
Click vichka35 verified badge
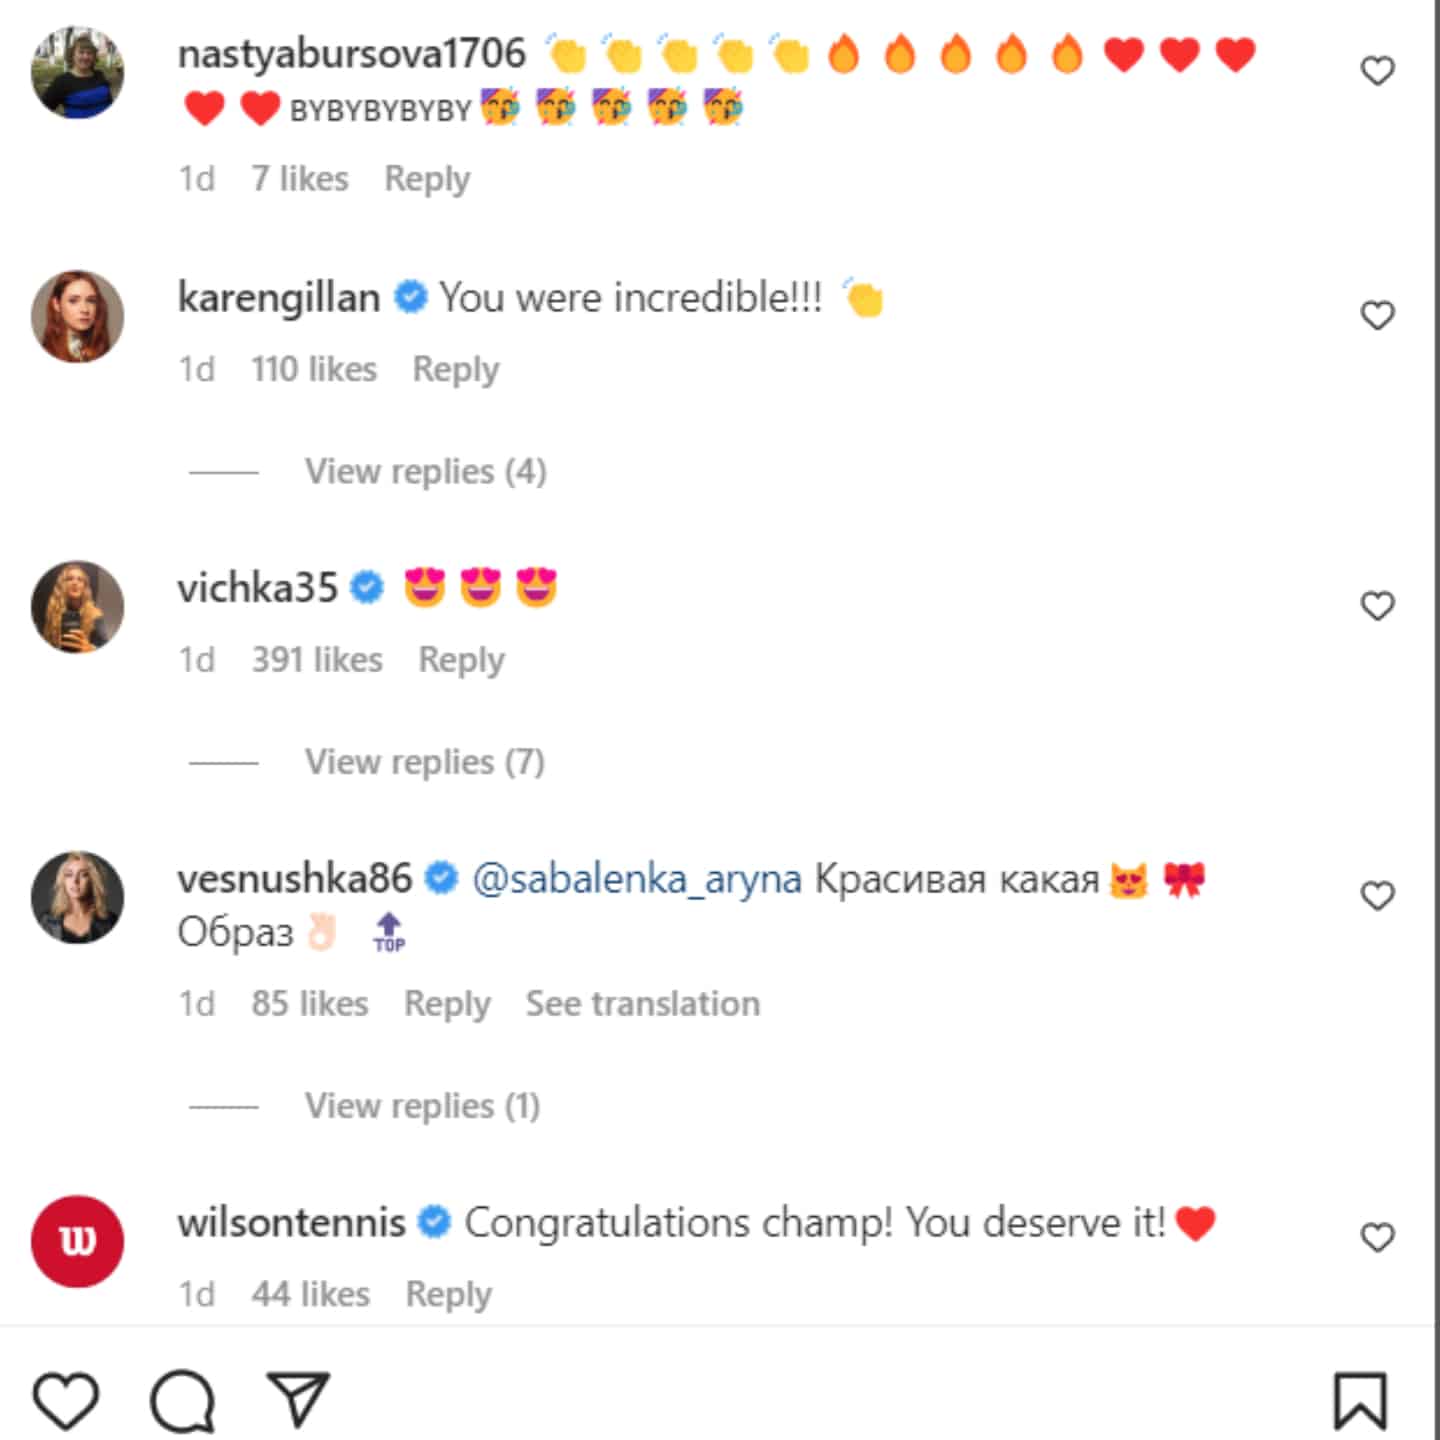tap(368, 587)
